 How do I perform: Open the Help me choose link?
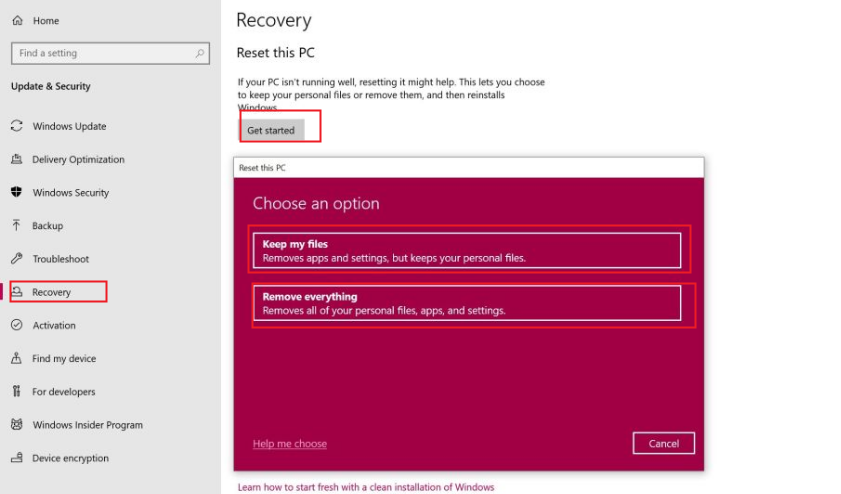(290, 444)
